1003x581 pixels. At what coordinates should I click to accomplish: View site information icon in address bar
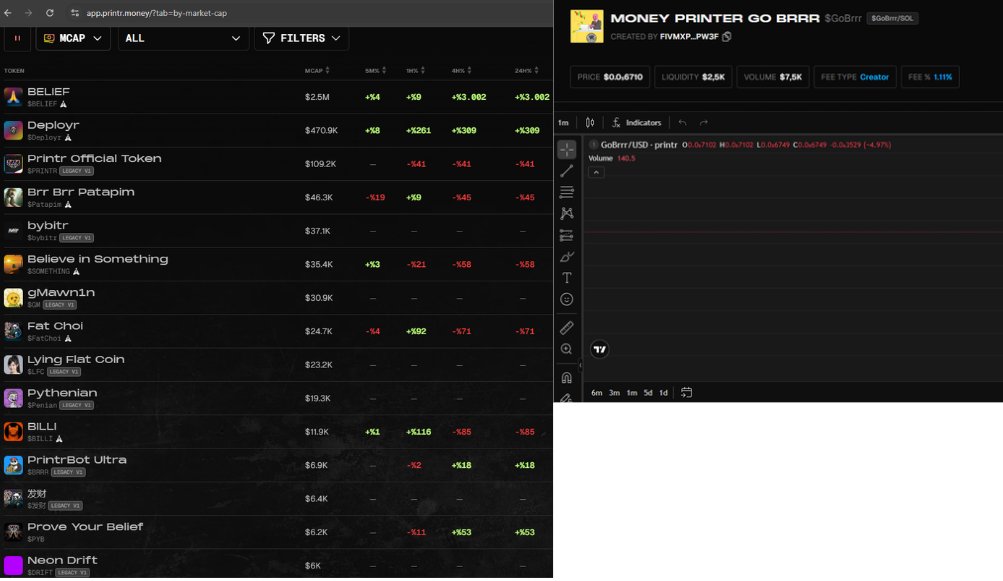(75, 13)
